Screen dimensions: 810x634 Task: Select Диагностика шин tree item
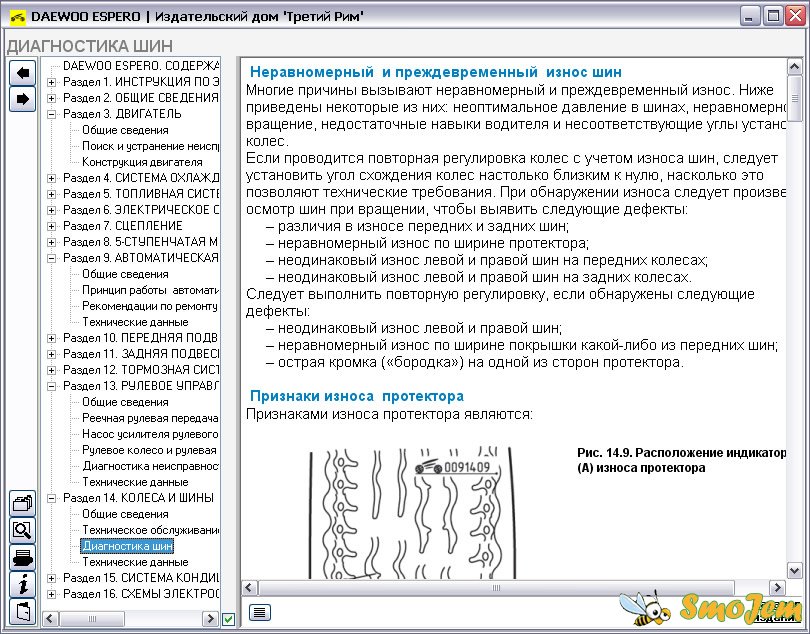coord(128,546)
